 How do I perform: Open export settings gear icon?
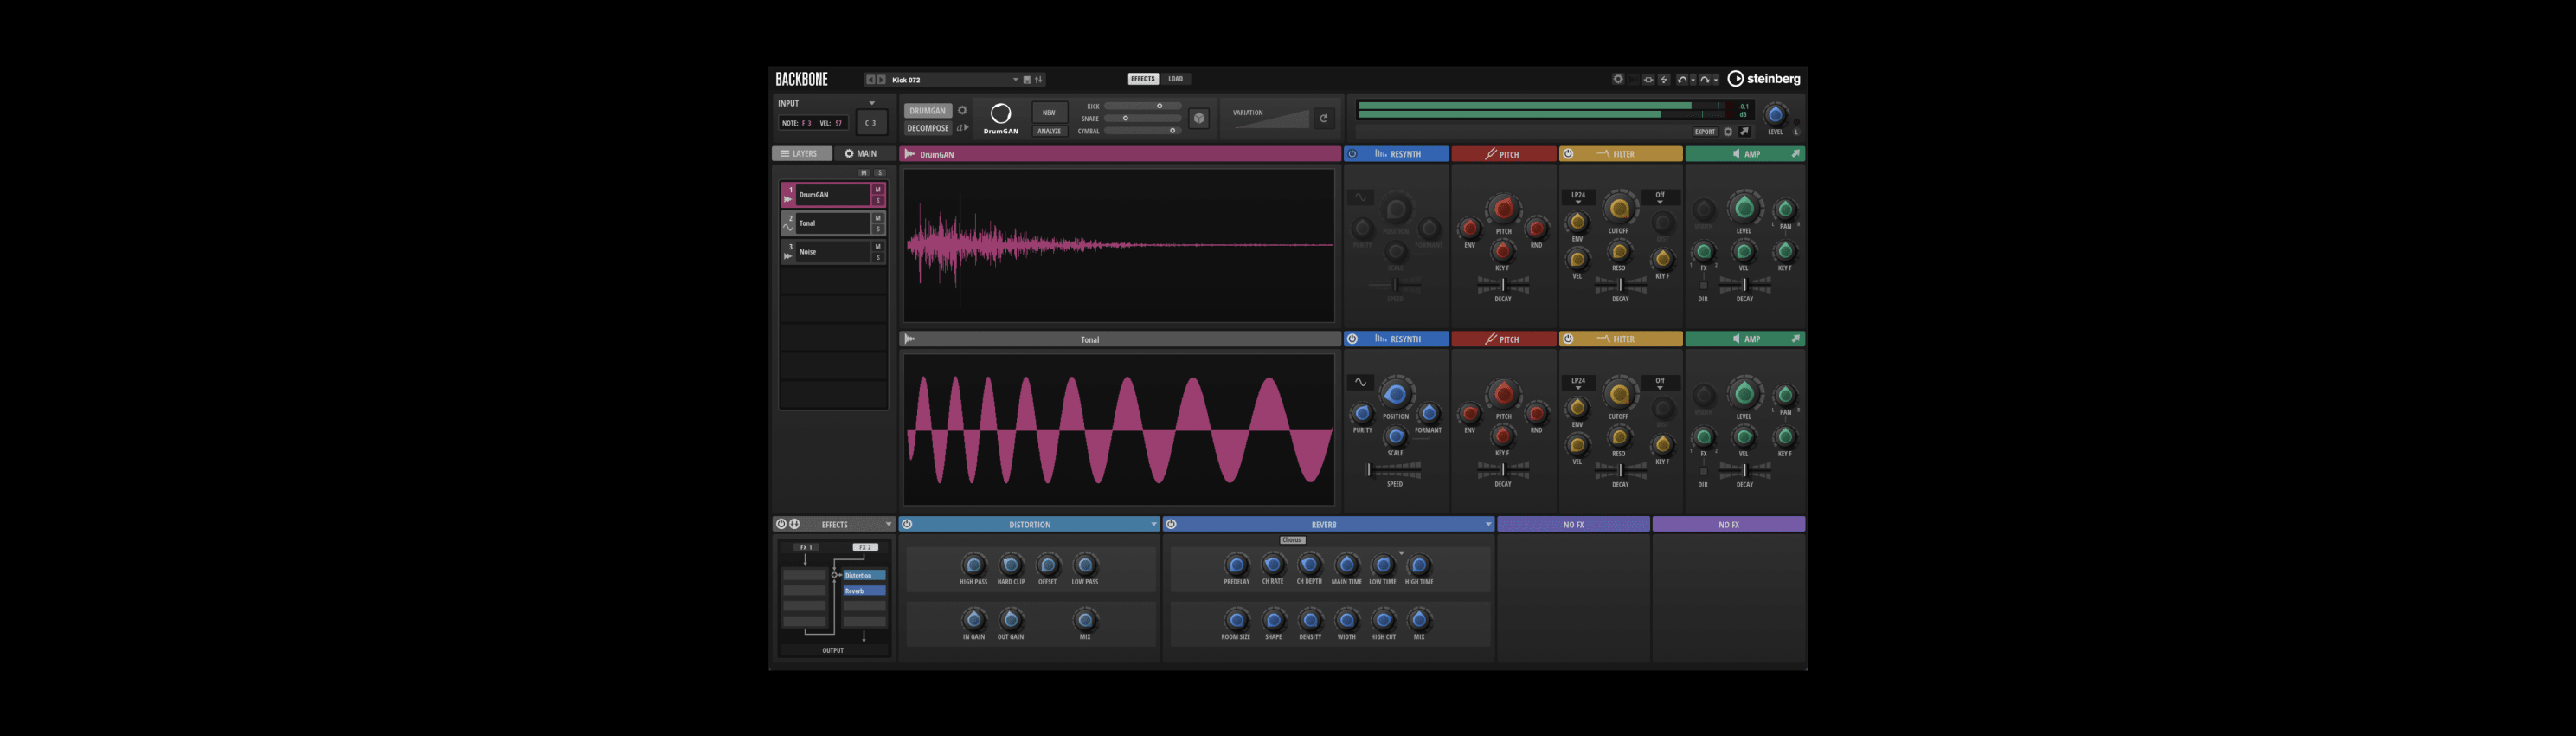[1729, 132]
